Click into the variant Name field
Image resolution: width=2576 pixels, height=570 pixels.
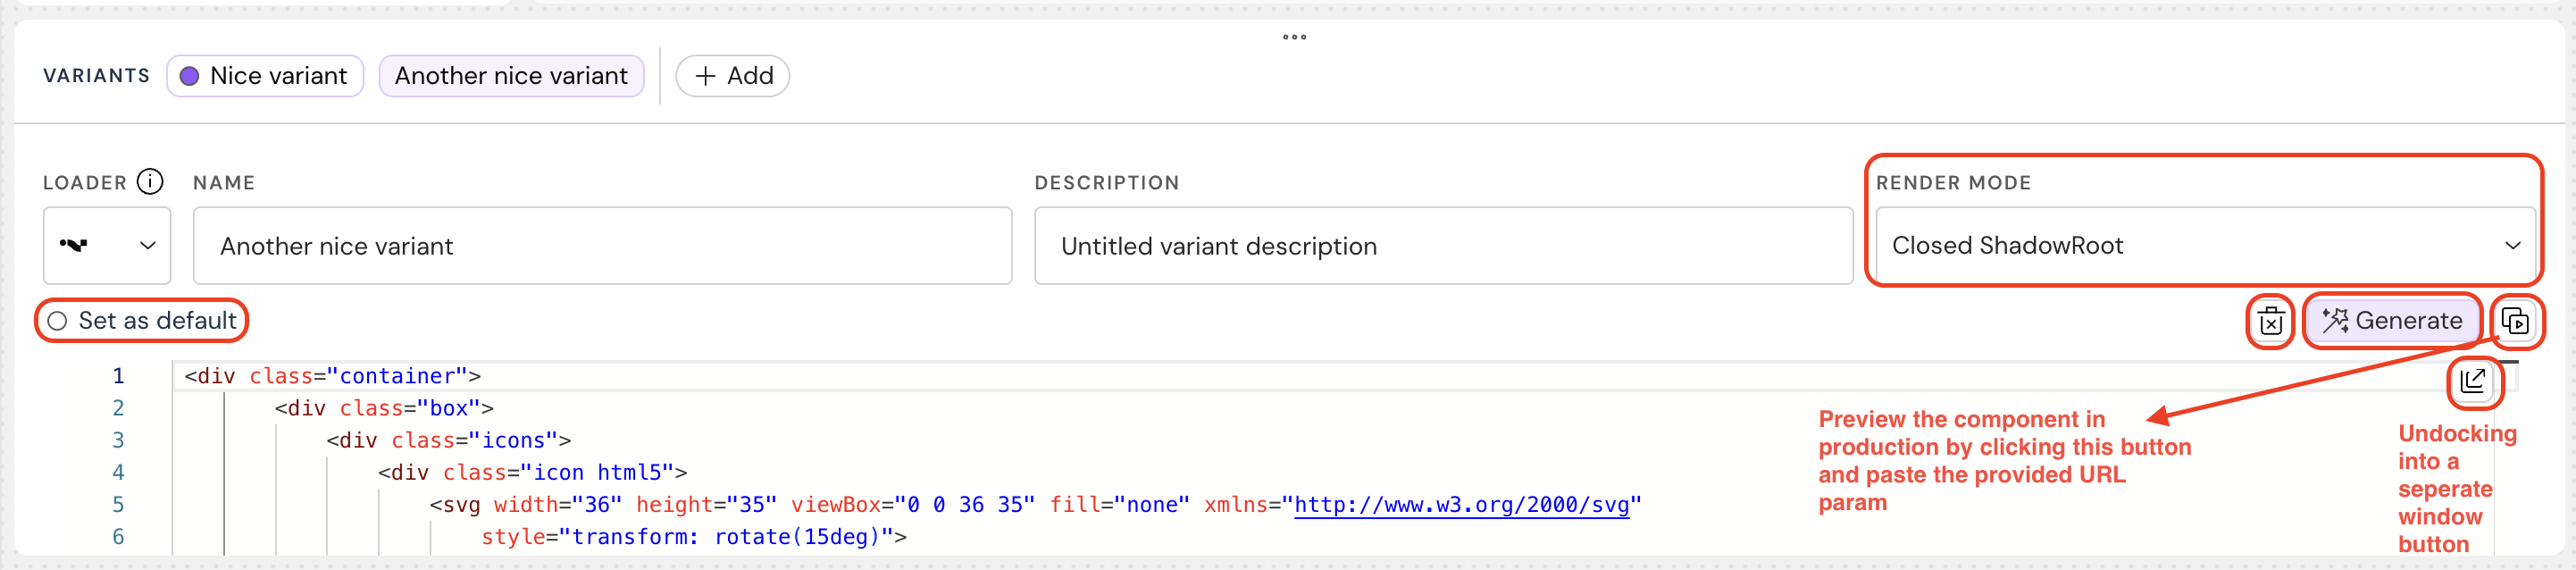[x=602, y=246]
